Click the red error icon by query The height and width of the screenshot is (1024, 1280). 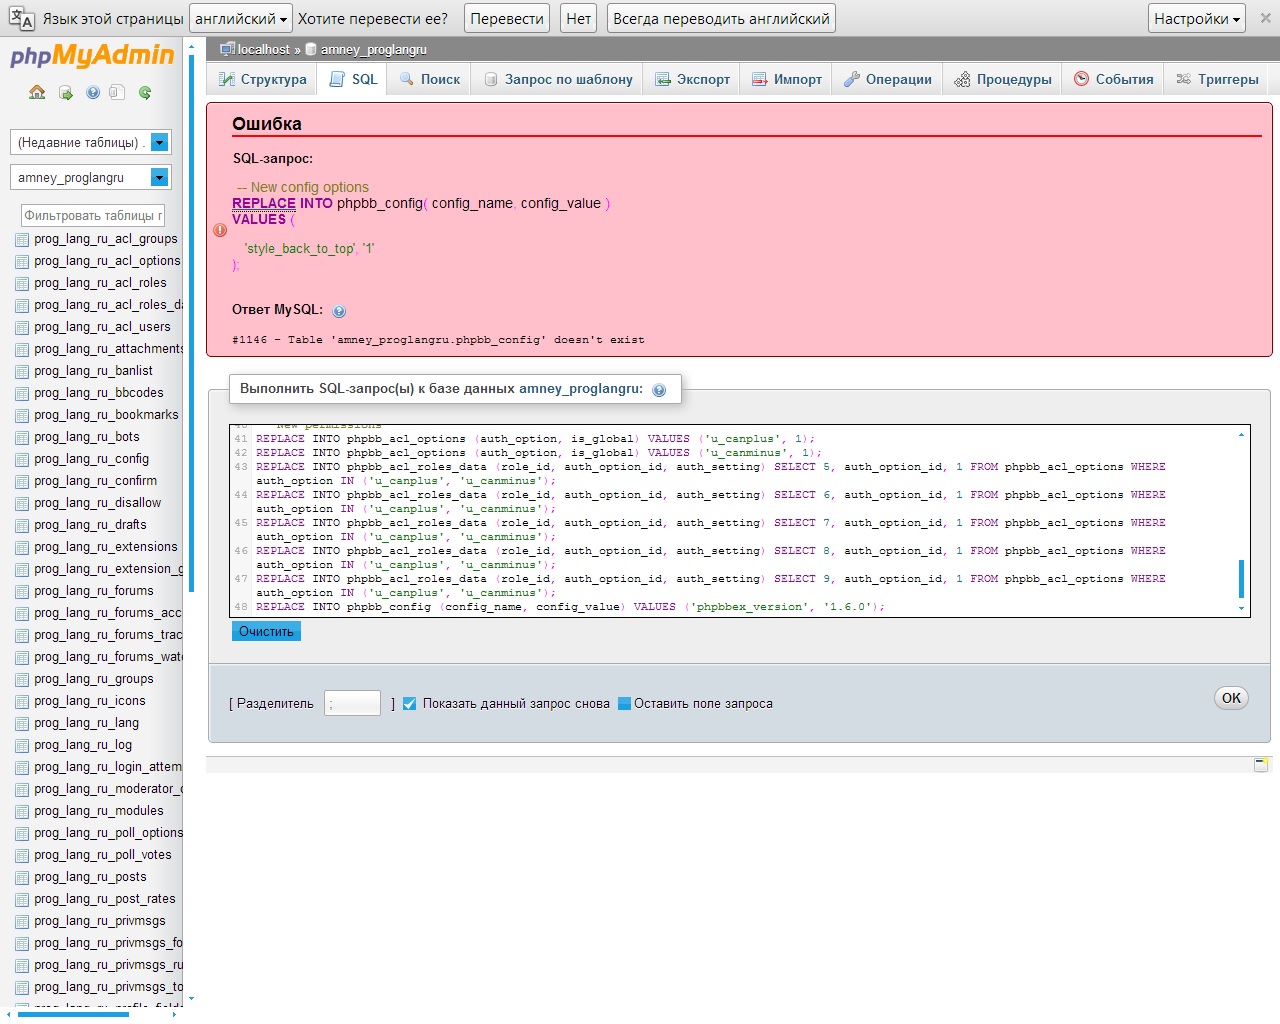pos(220,230)
